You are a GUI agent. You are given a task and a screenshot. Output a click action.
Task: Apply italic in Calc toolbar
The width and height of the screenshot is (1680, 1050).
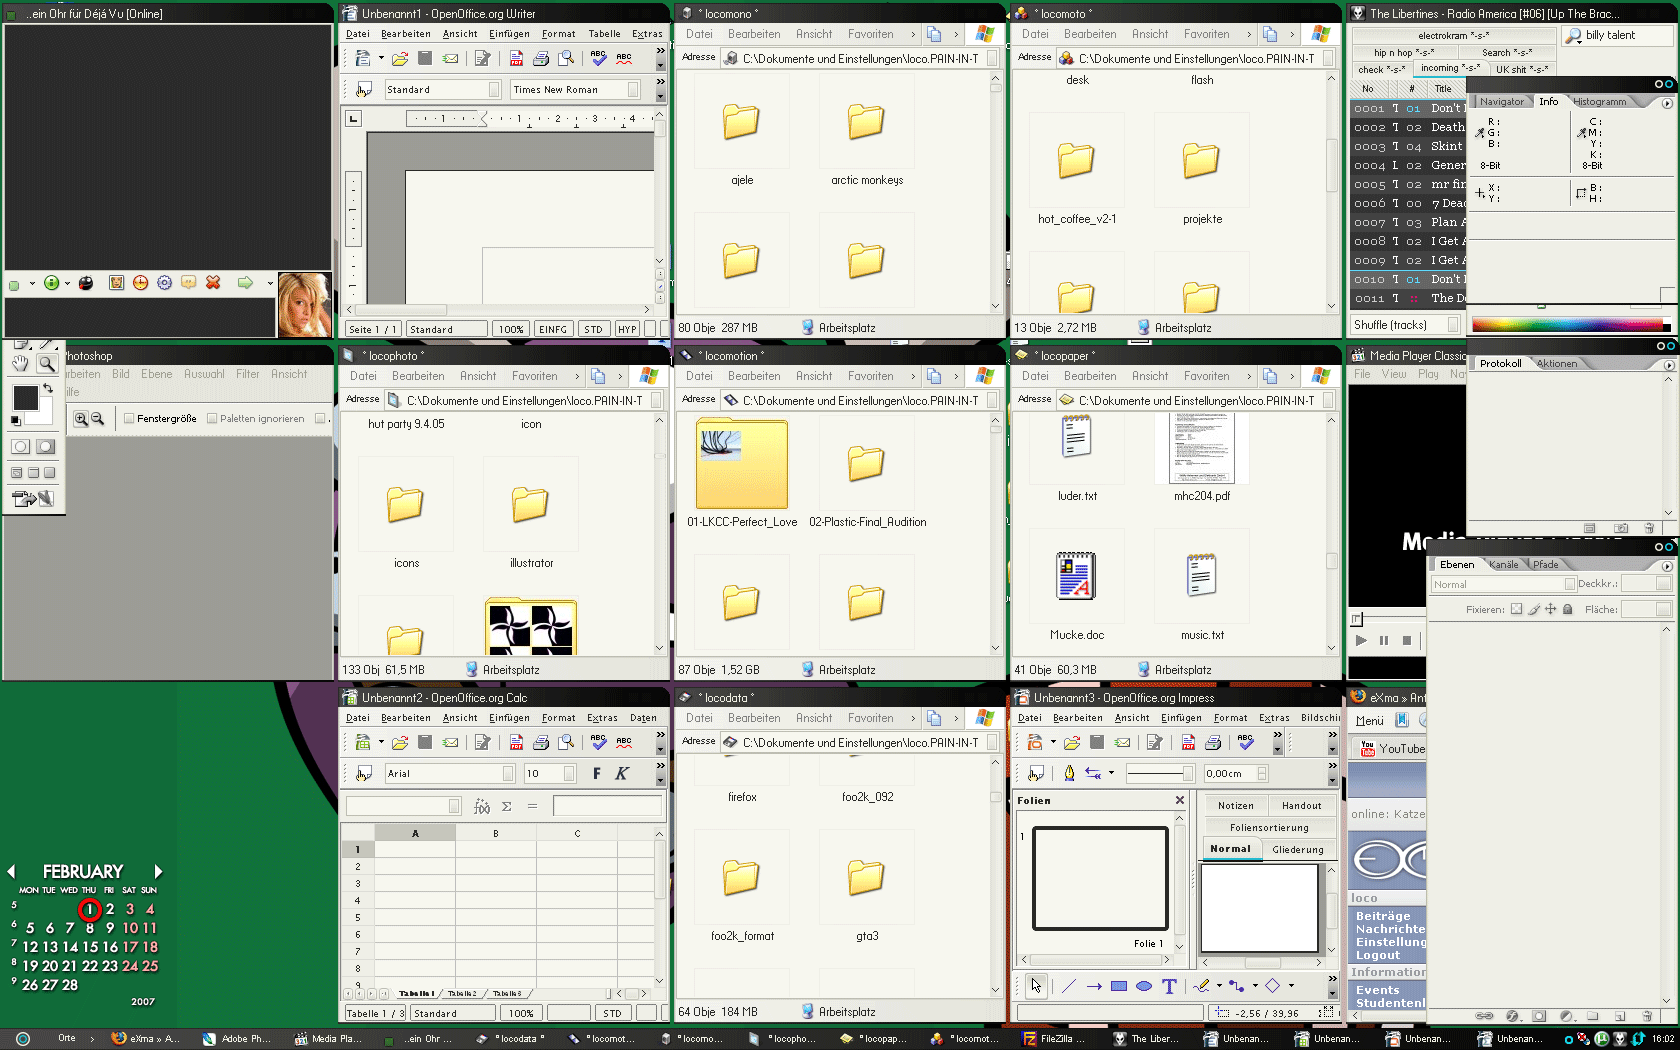coord(621,773)
